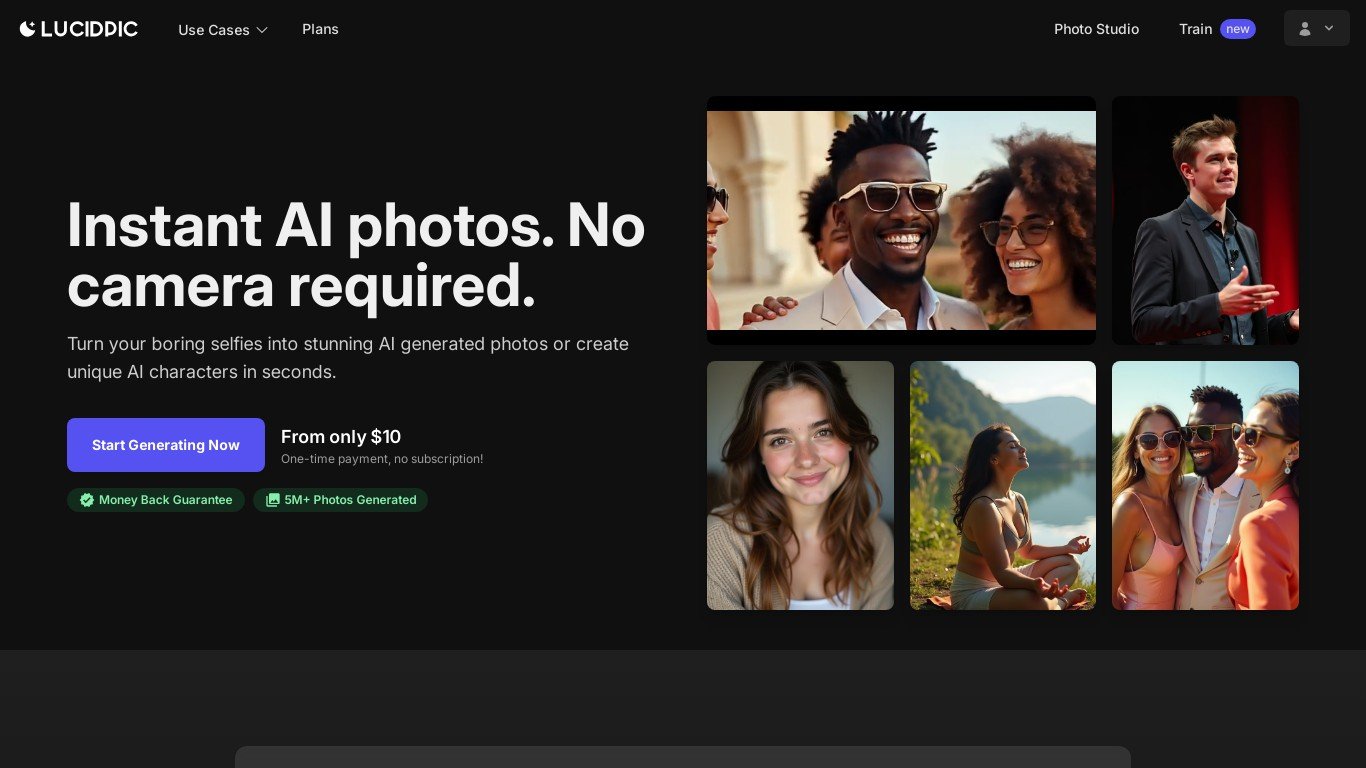Expand the Use Cases dropdown
Image resolution: width=1366 pixels, height=768 pixels.
223,30
